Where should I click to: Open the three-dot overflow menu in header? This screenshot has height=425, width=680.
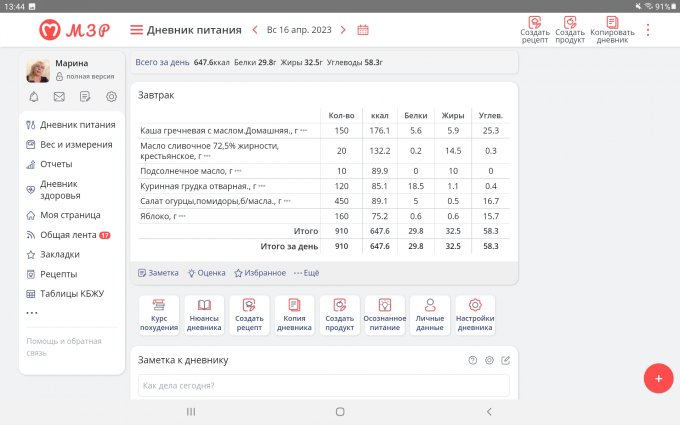coord(648,30)
